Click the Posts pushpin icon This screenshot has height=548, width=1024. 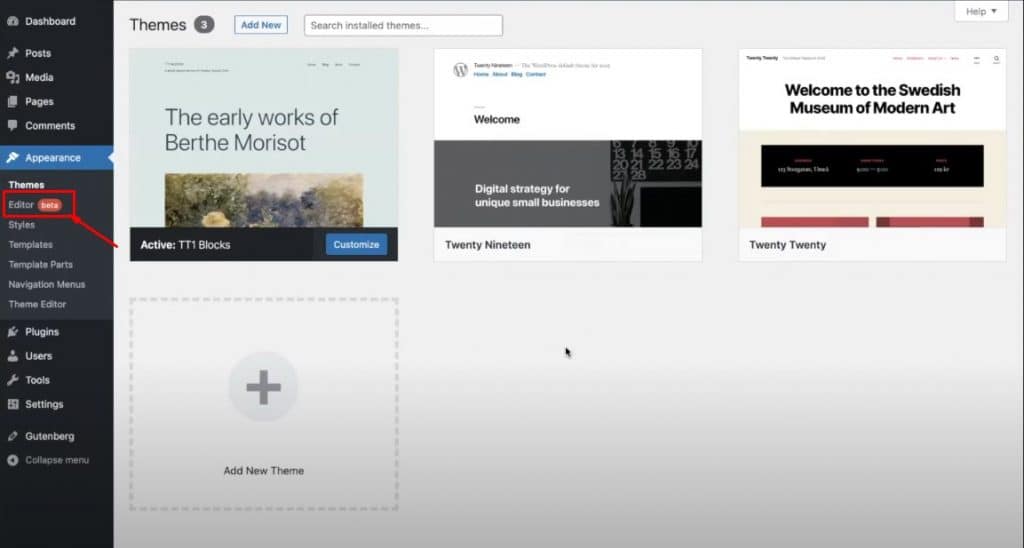coord(12,53)
